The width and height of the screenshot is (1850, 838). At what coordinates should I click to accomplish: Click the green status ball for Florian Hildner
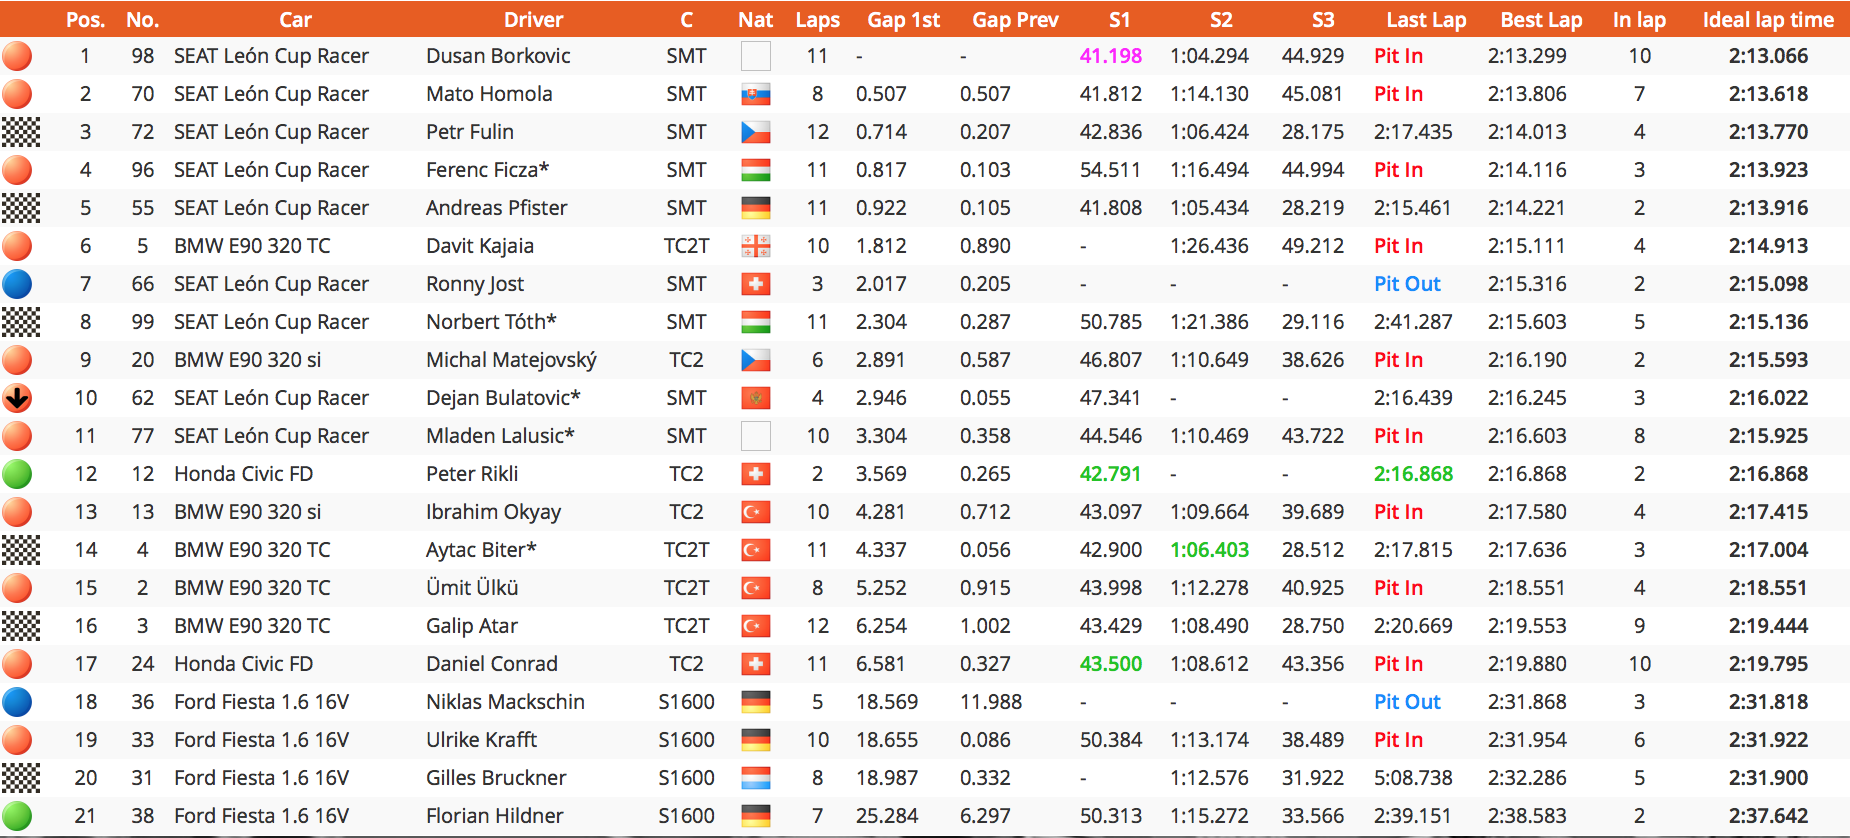[17, 816]
